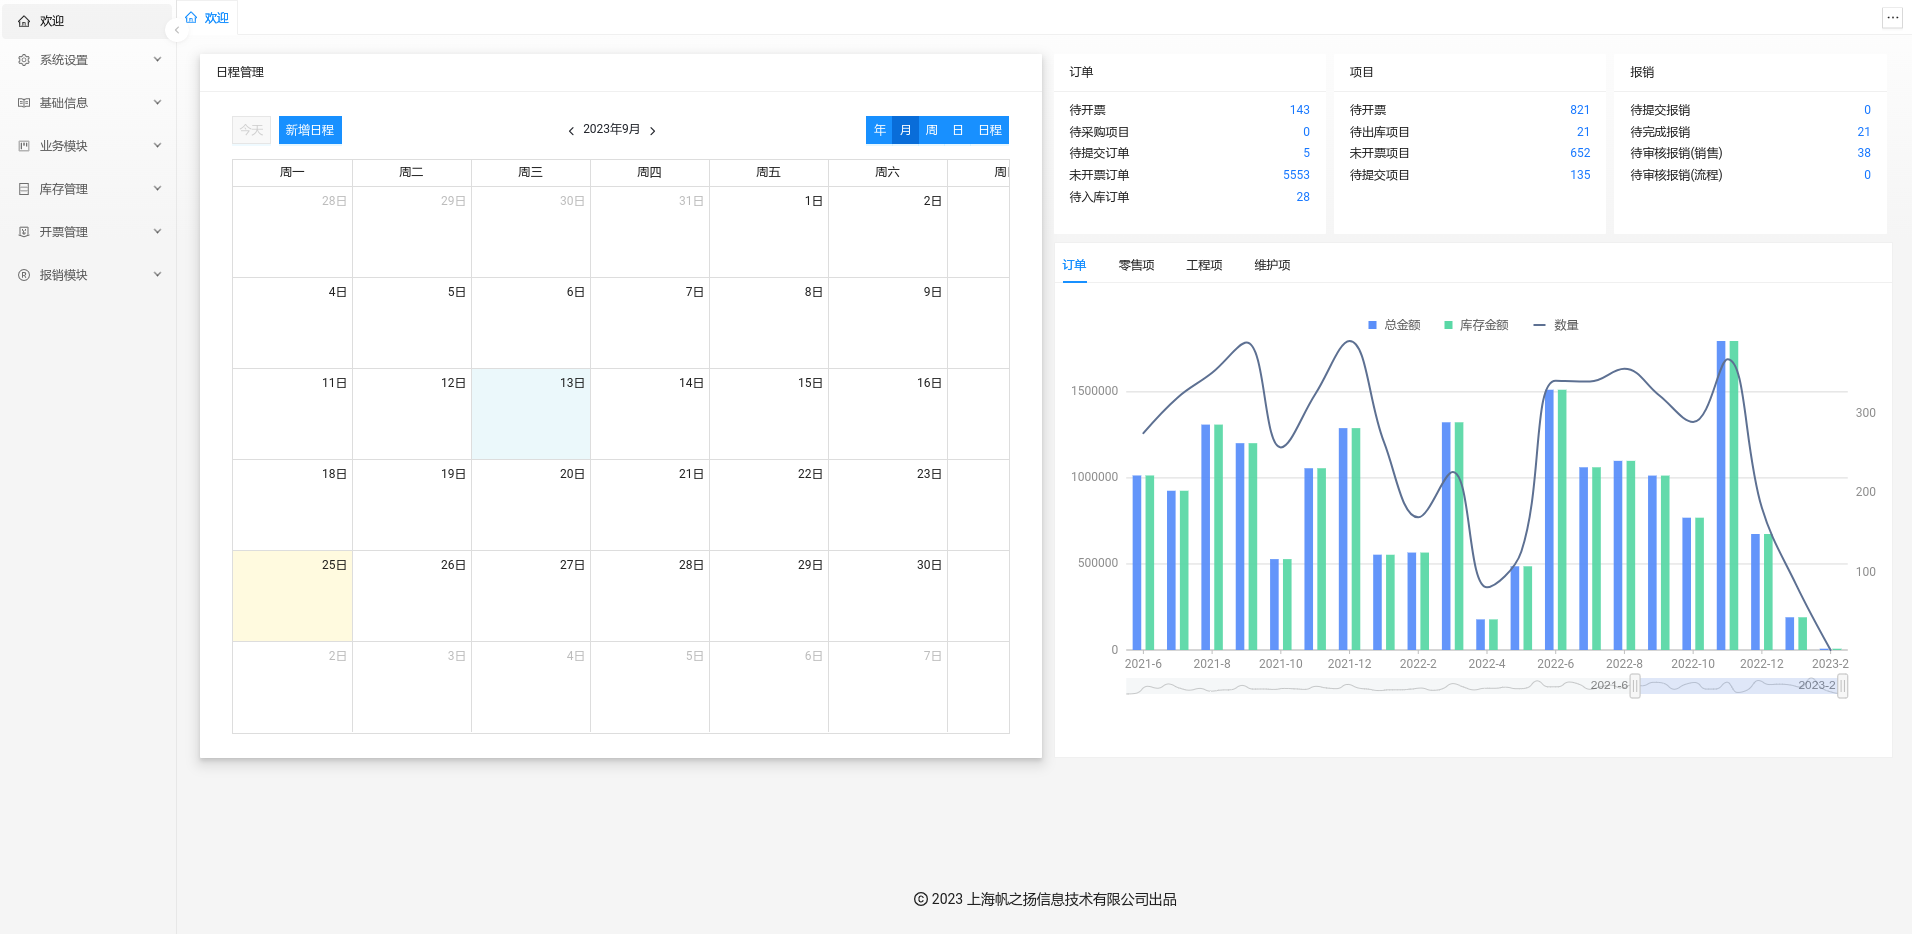Click the 今天 button
Image resolution: width=1912 pixels, height=934 pixels.
coord(251,130)
